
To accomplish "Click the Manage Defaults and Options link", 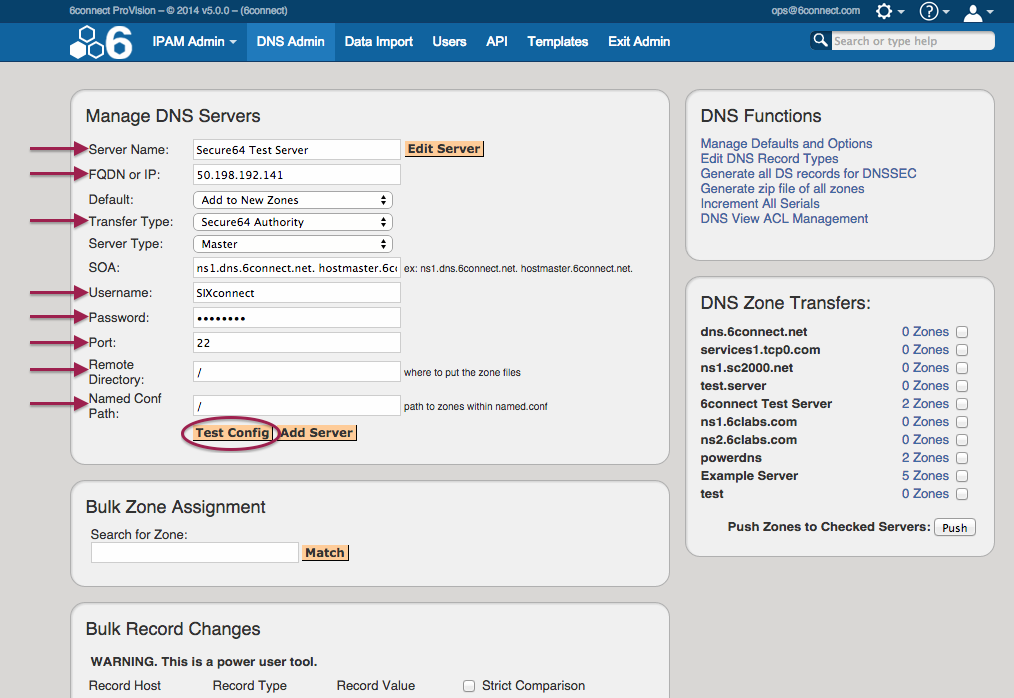I will (786, 144).
